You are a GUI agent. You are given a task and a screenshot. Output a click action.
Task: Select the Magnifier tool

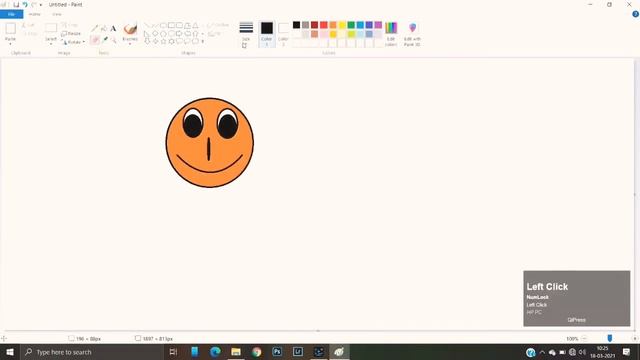tap(113, 40)
